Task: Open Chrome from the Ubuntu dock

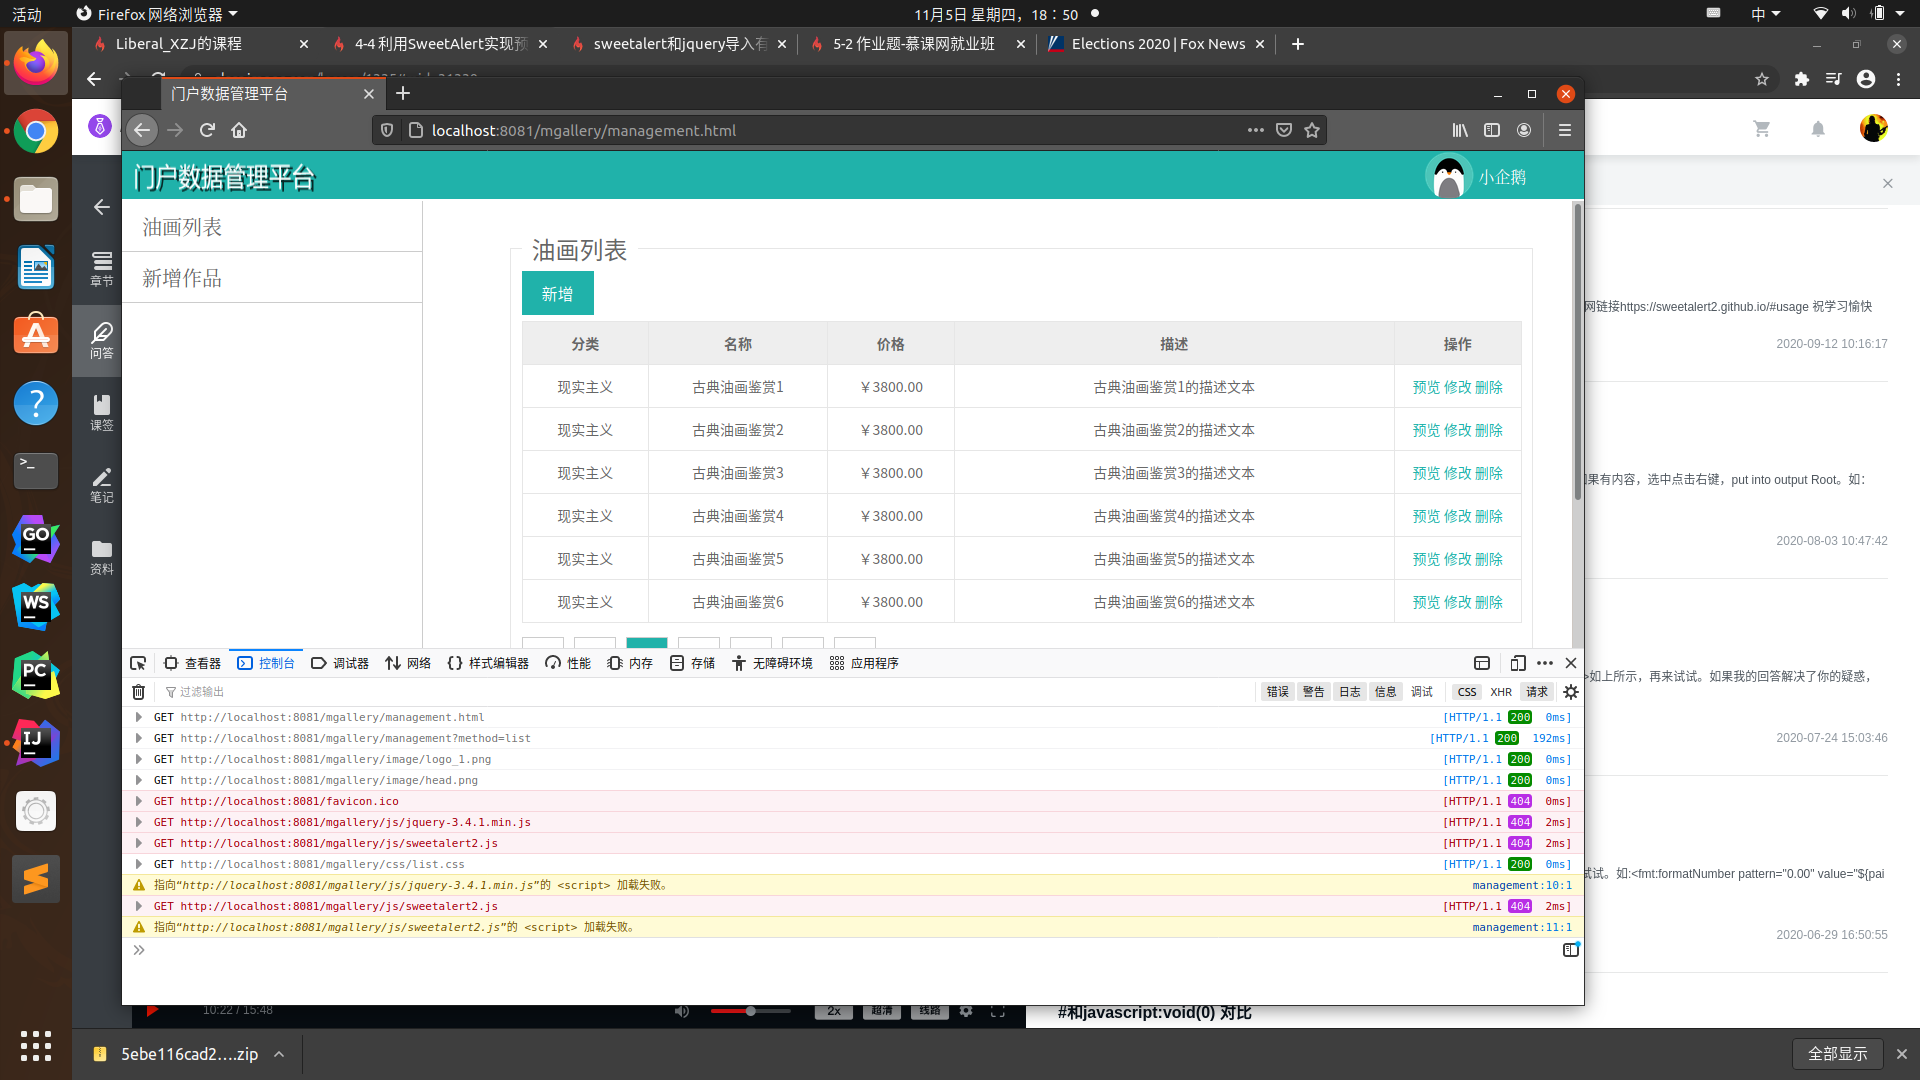Action: [x=36, y=131]
